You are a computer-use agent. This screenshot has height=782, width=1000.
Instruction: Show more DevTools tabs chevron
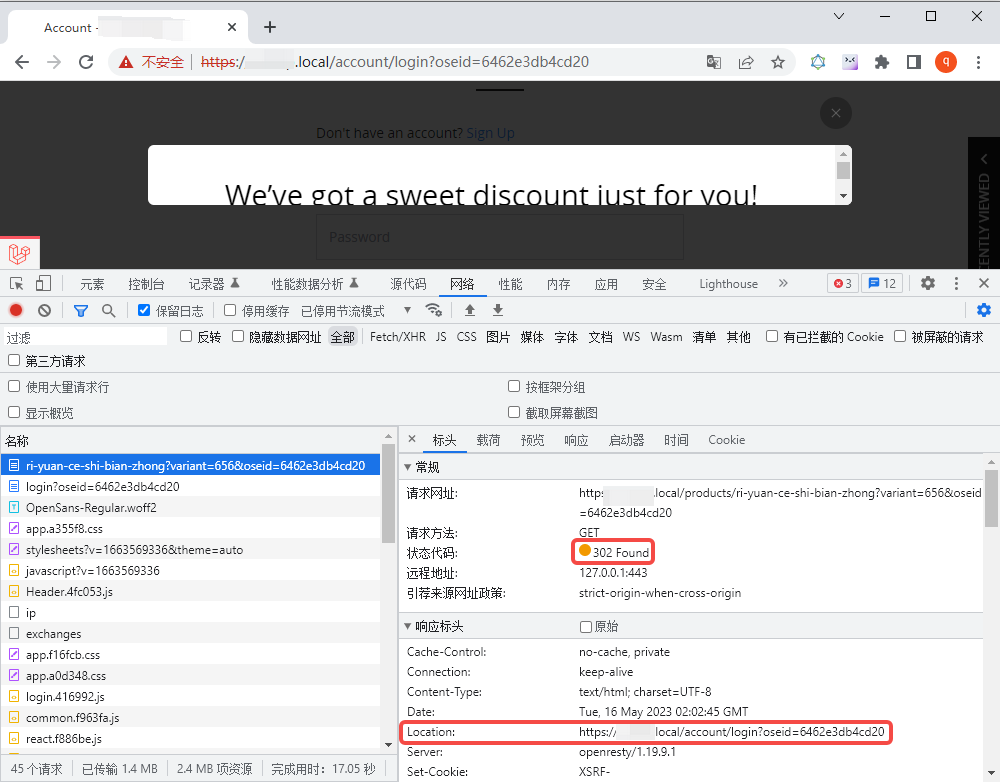pyautogui.click(x=783, y=283)
